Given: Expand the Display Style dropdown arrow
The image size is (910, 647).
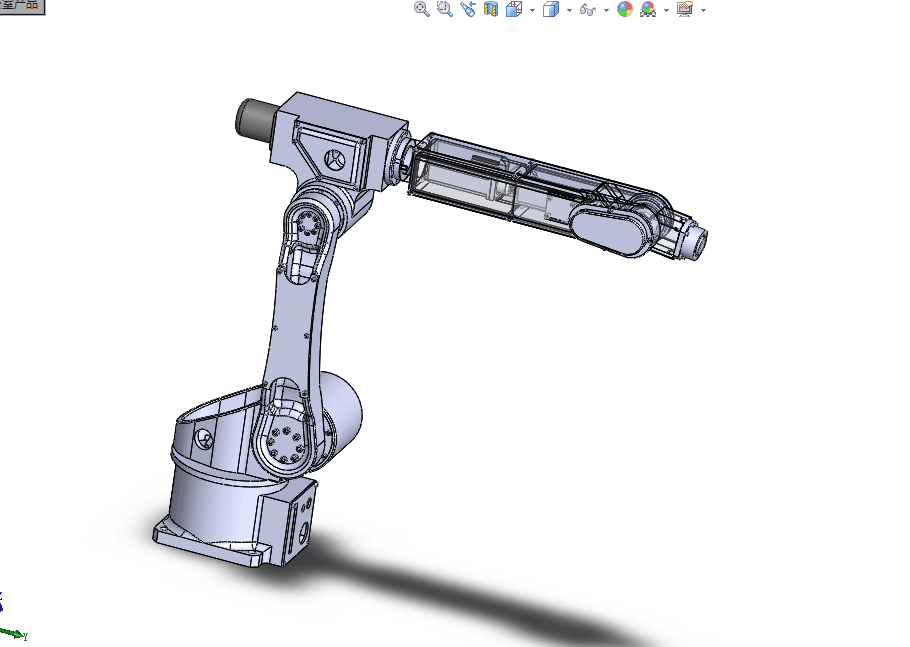Looking at the screenshot, I should click(x=569, y=10).
